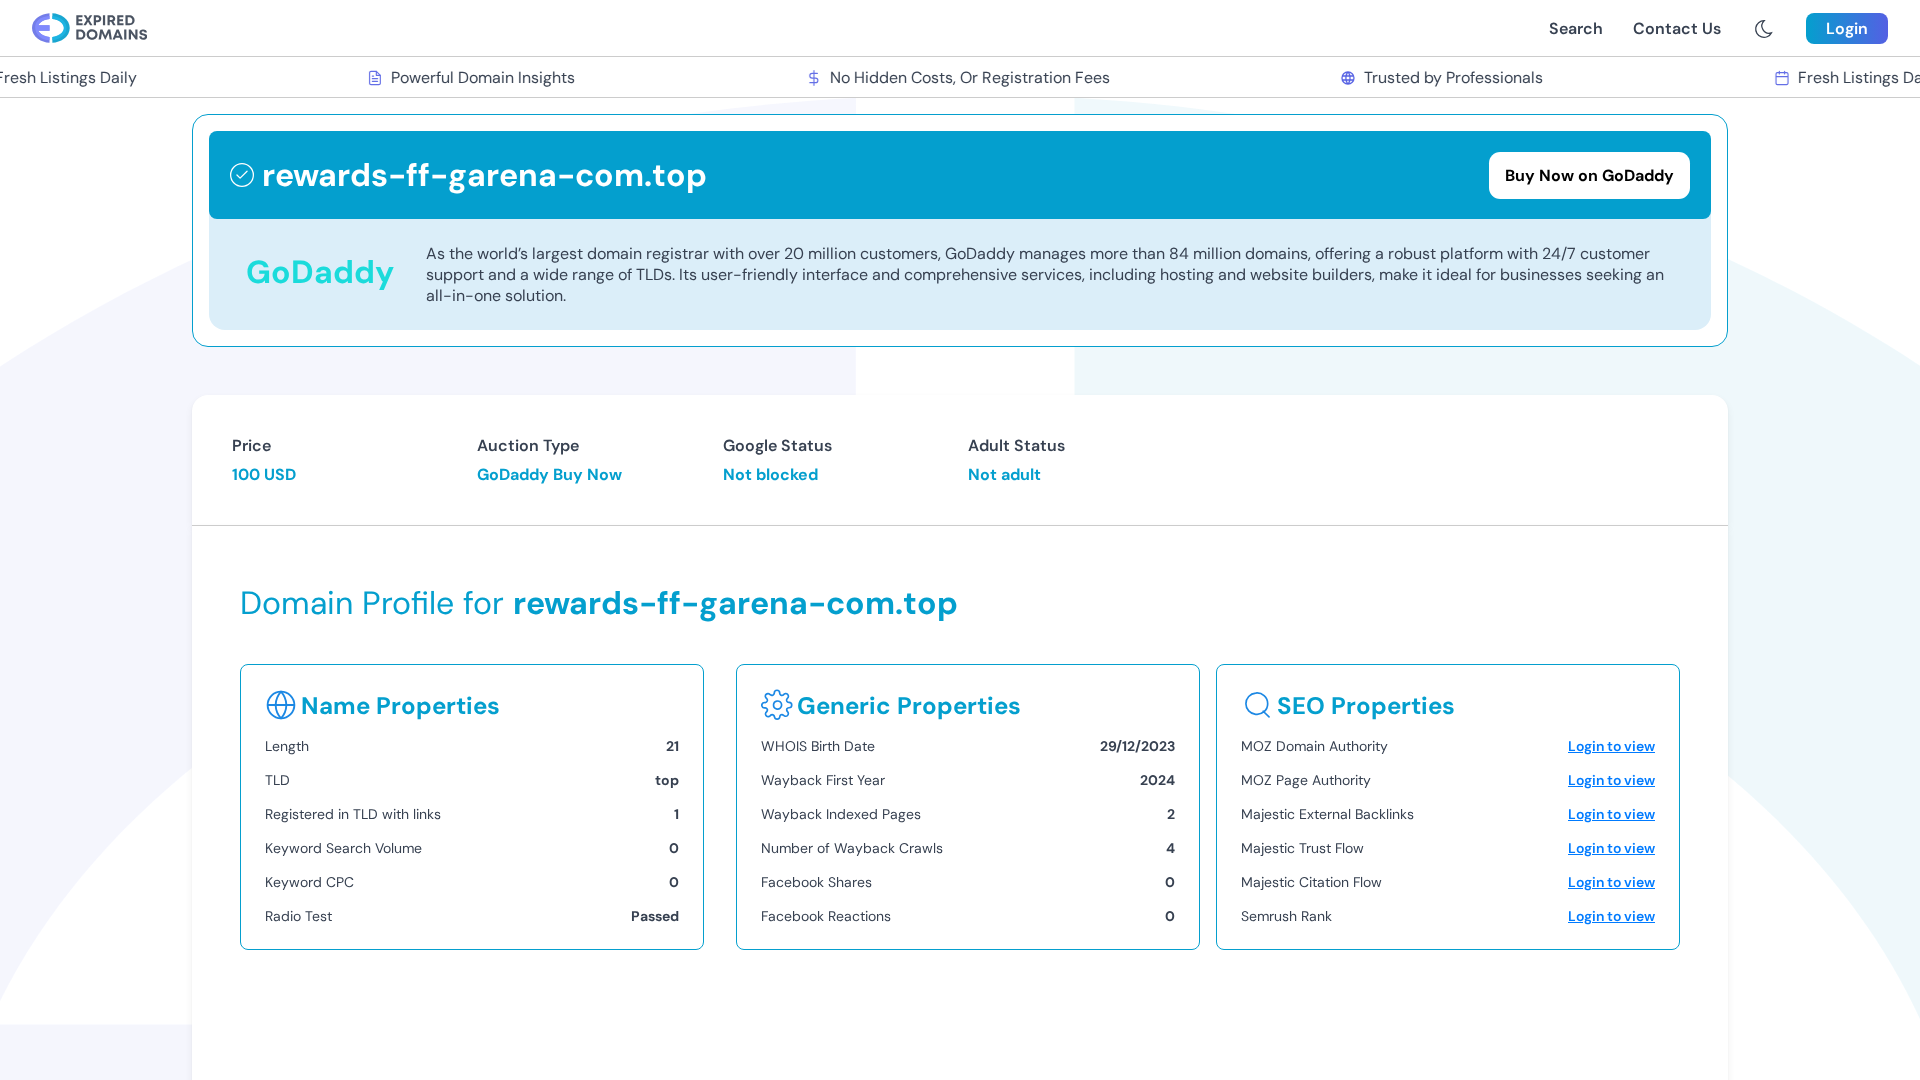Click the Not adult status value
The image size is (1920, 1080).
pyautogui.click(x=1004, y=475)
